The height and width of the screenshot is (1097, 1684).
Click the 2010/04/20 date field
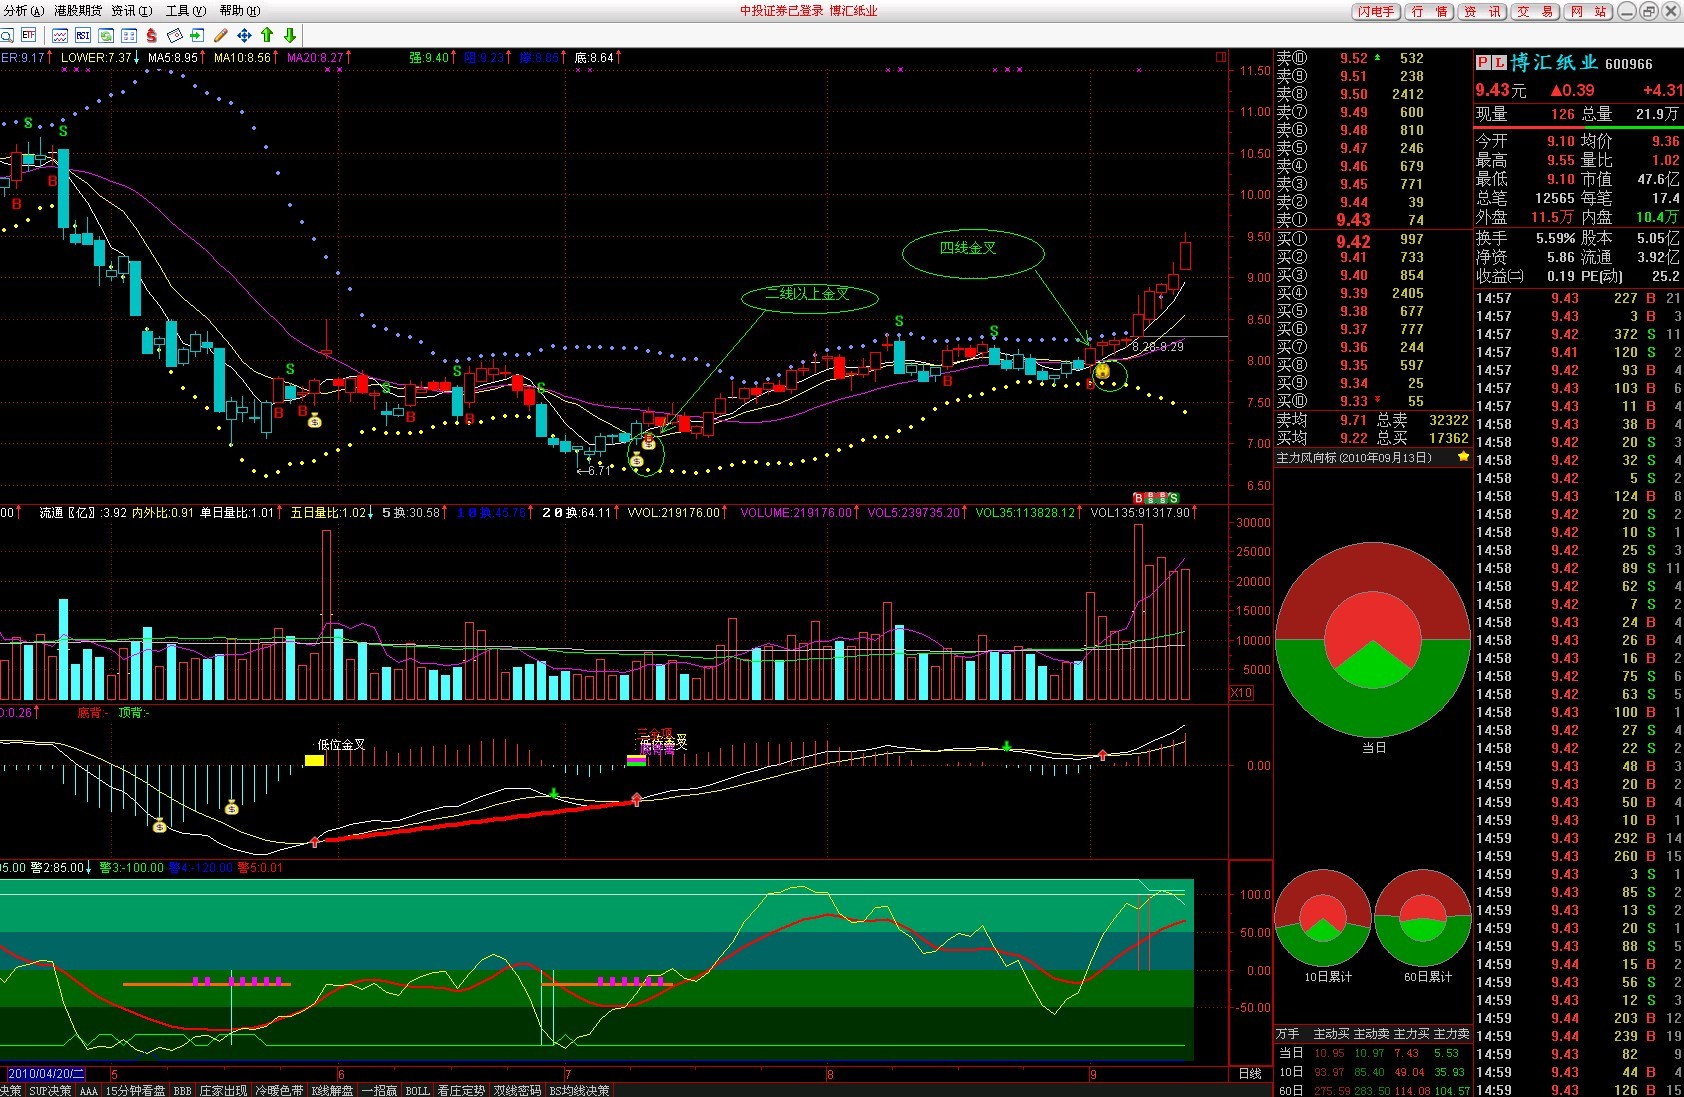[46, 1074]
